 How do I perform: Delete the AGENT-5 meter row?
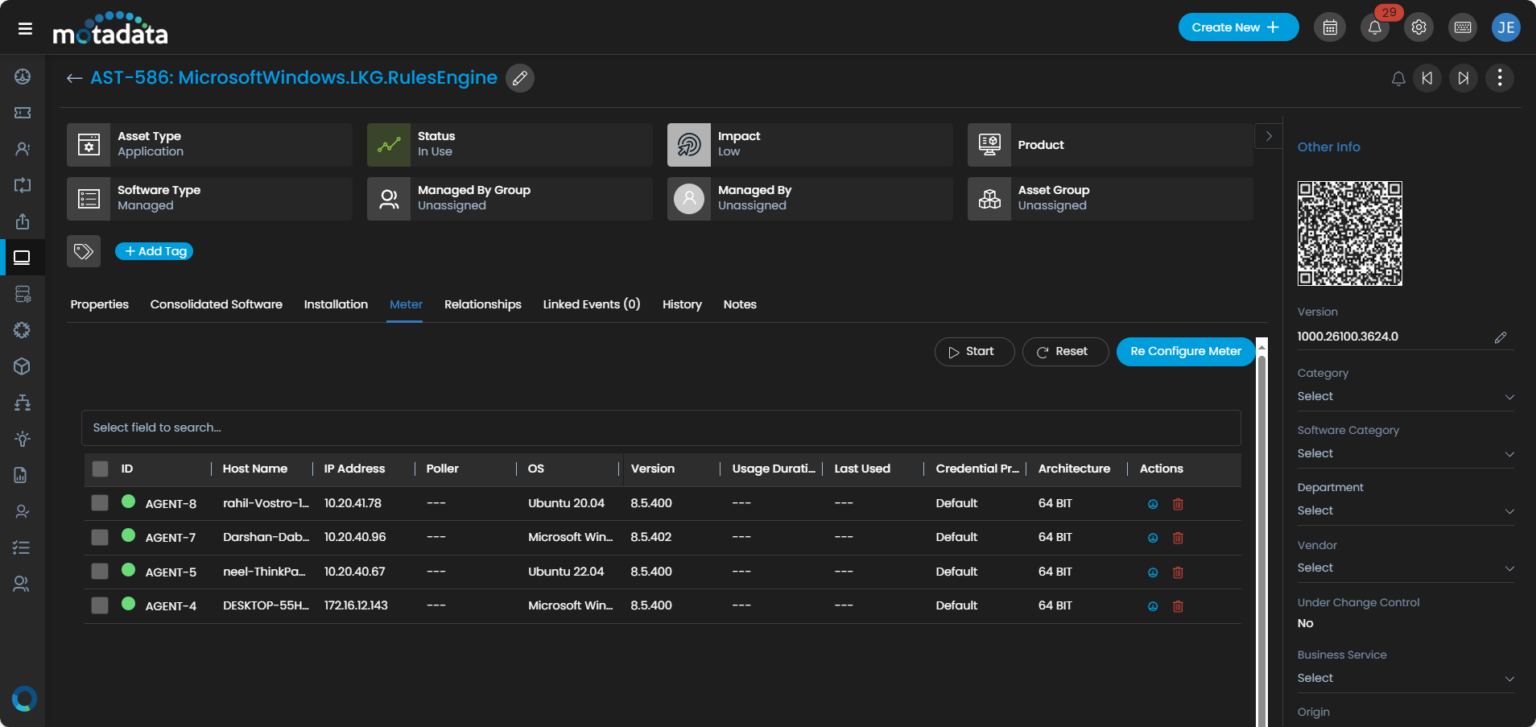click(x=1178, y=572)
